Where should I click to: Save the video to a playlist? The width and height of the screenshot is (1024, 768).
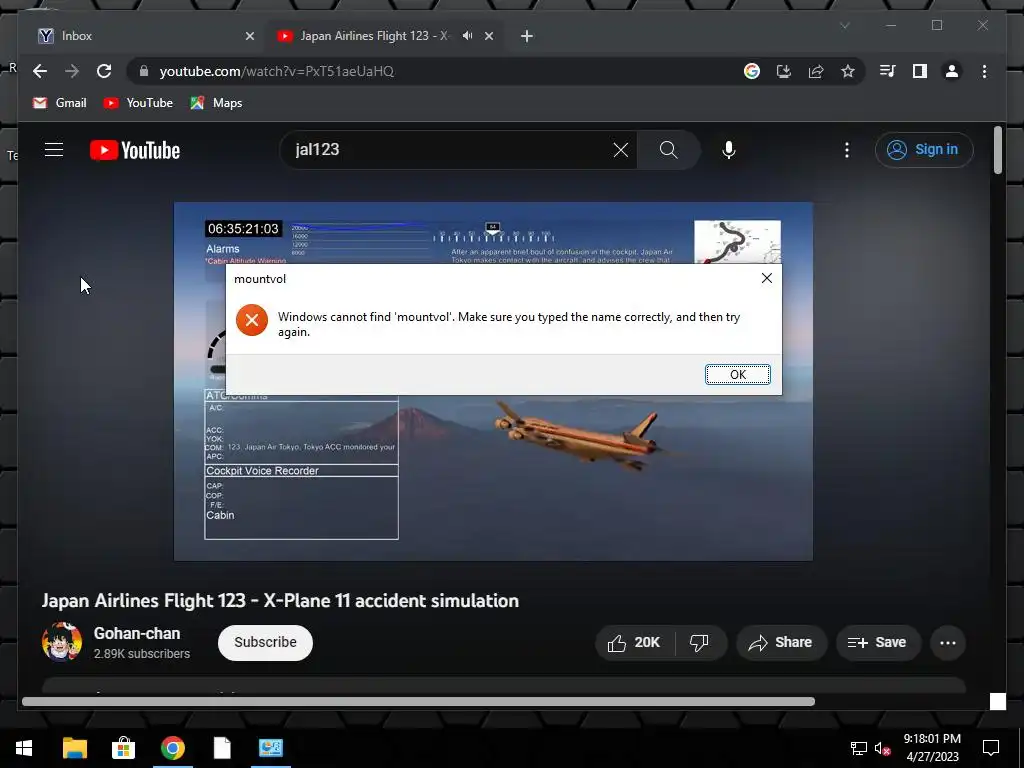[x=878, y=643]
